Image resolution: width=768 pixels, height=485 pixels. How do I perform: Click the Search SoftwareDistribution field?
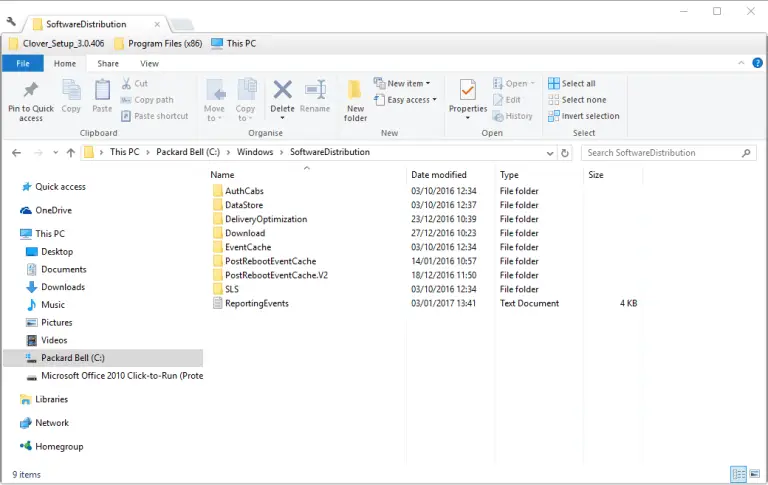[x=662, y=153]
